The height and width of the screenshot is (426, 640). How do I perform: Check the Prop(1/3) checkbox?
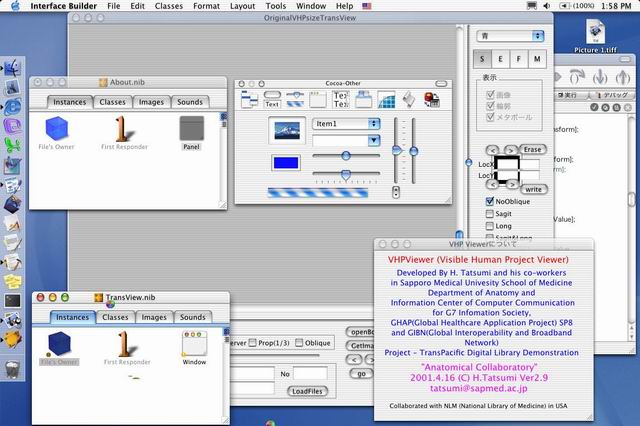tap(253, 343)
